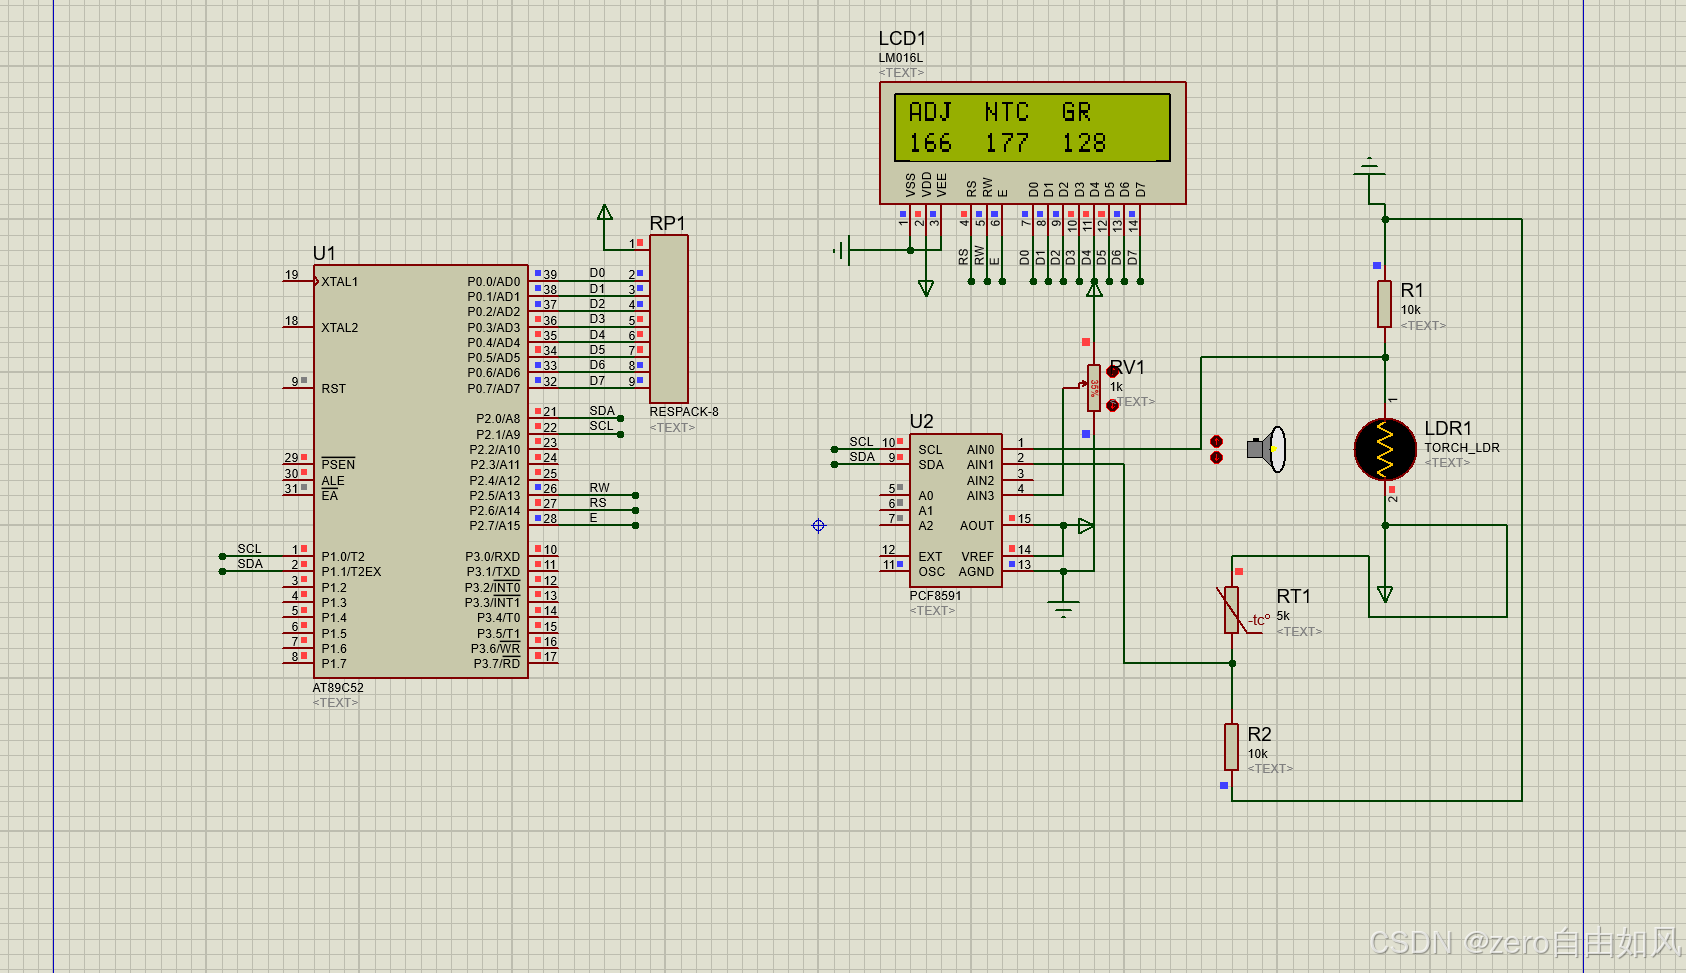The width and height of the screenshot is (1686, 973).
Task: Click the SCL net label at P2.1/A9
Action: [601, 426]
